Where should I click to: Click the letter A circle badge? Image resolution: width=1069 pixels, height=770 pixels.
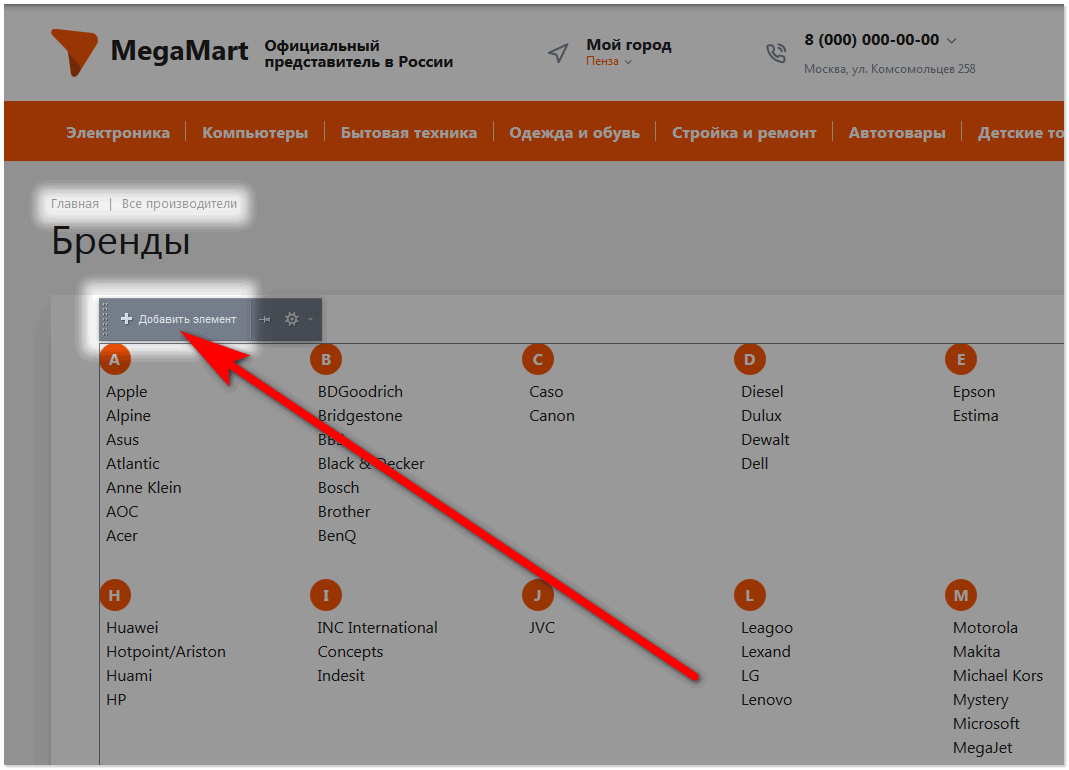point(115,359)
